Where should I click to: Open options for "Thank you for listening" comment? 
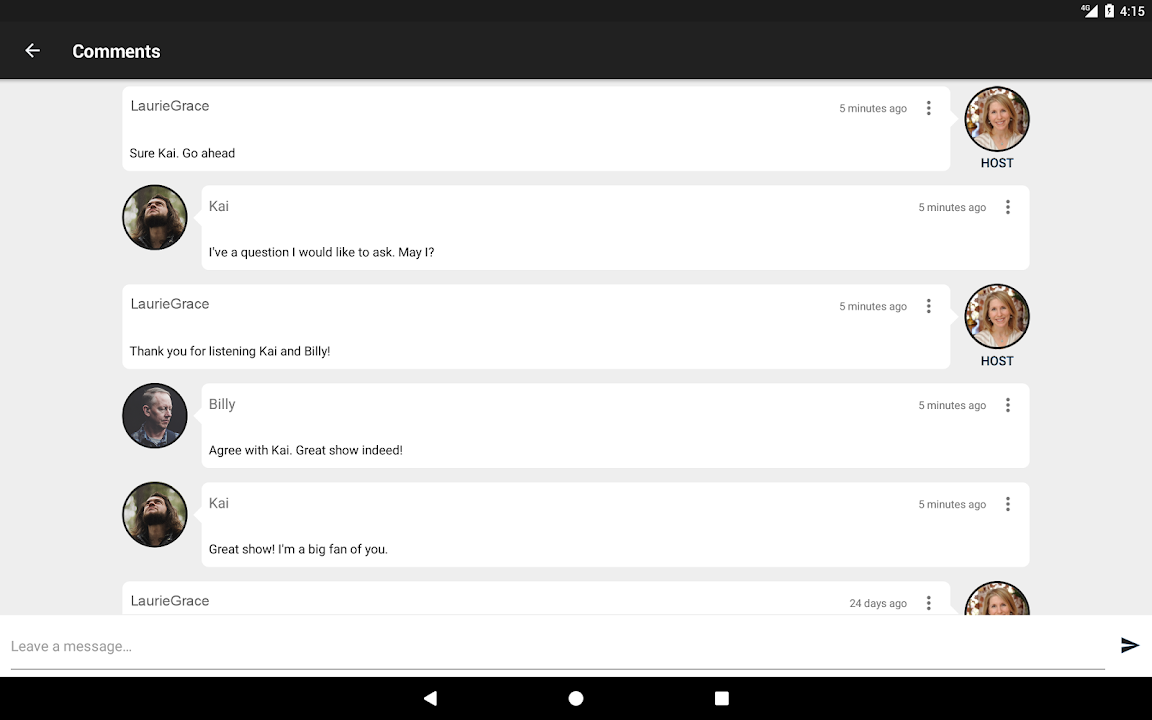pos(928,306)
